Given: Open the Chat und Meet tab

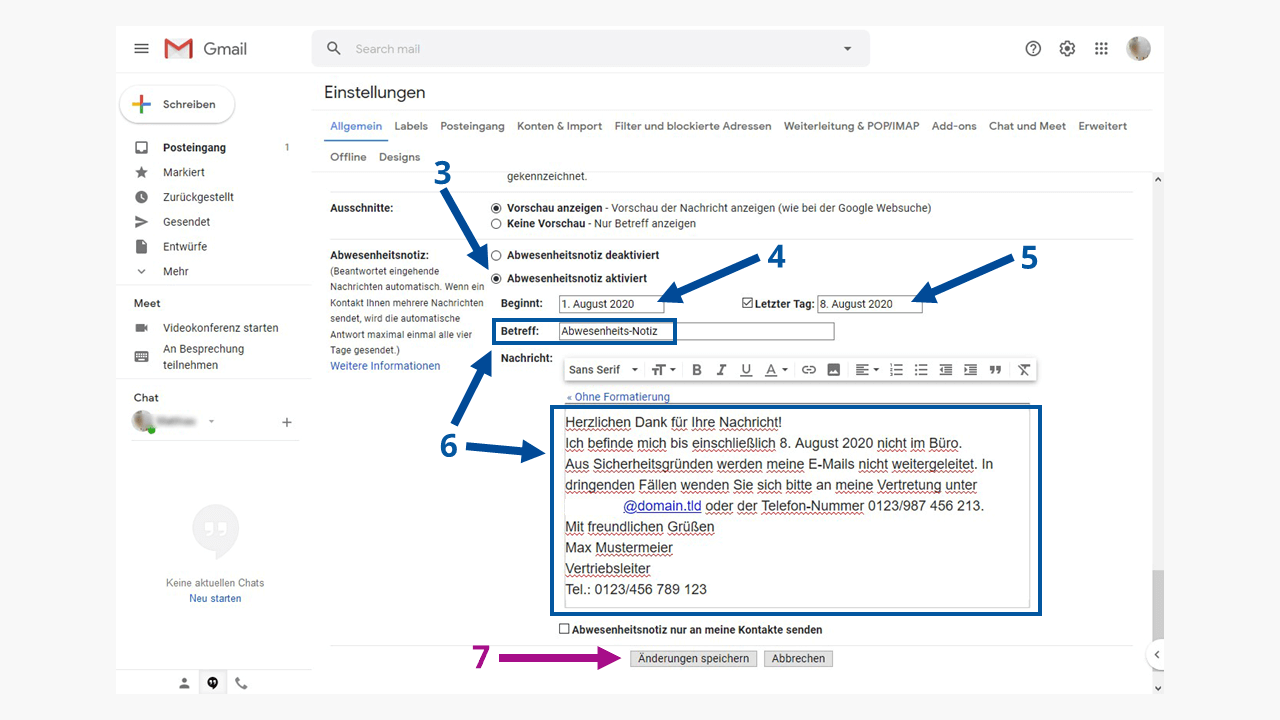Looking at the screenshot, I should point(1028,127).
